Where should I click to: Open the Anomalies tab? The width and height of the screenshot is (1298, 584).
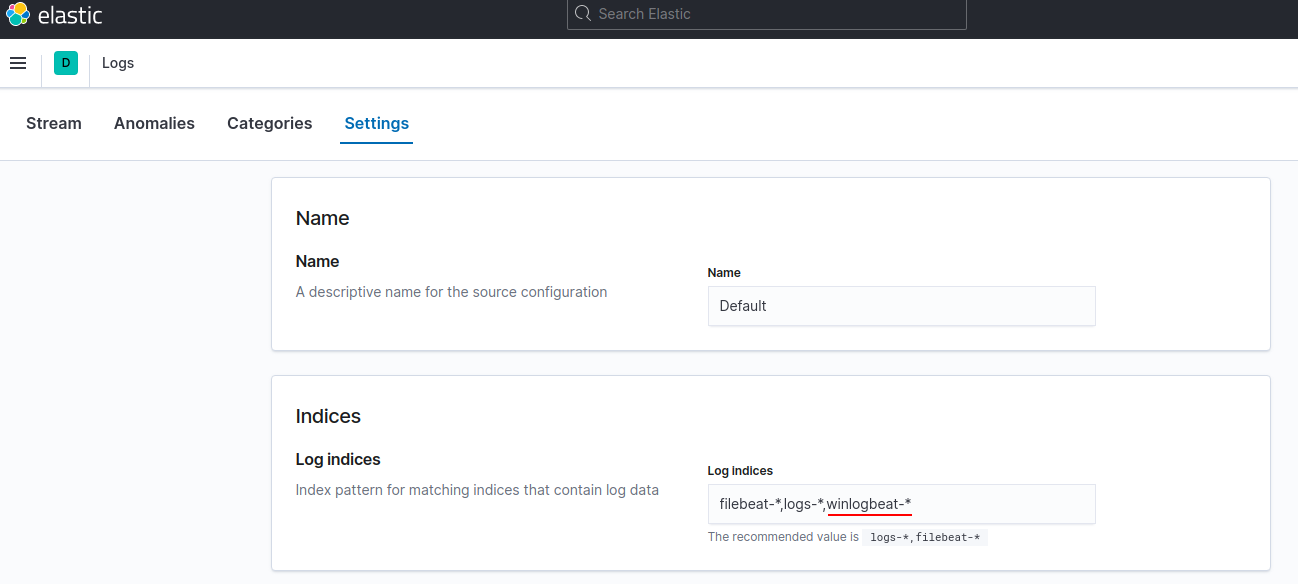point(154,123)
